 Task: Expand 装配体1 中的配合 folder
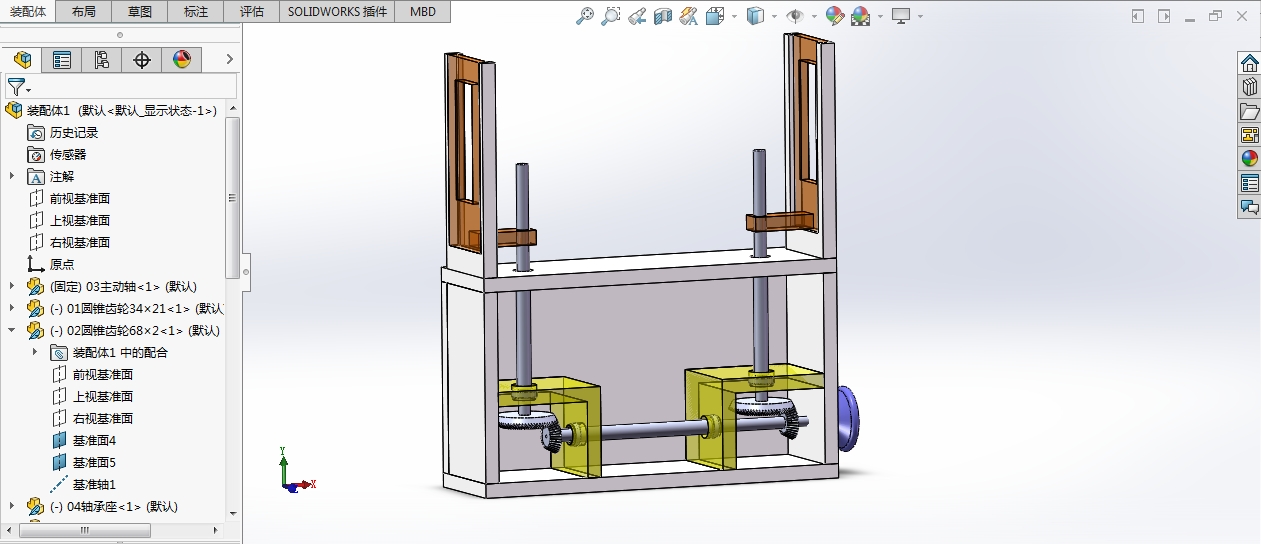pyautogui.click(x=35, y=352)
